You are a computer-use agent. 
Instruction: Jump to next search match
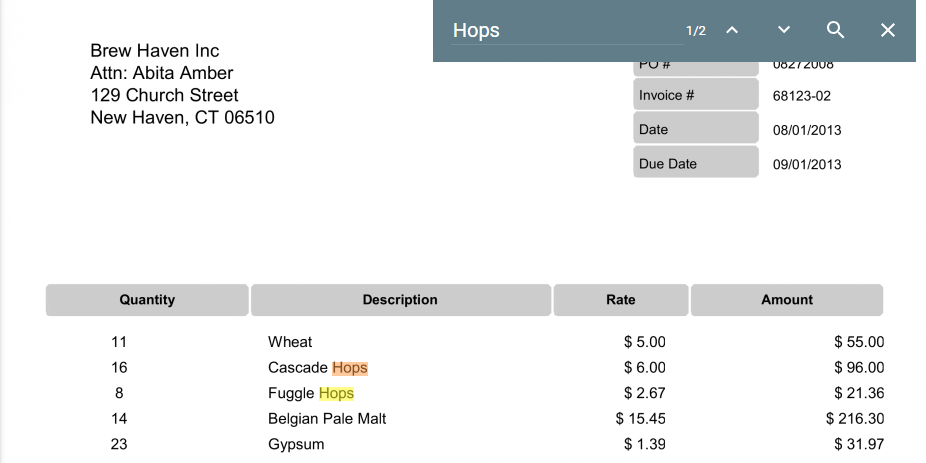784,30
